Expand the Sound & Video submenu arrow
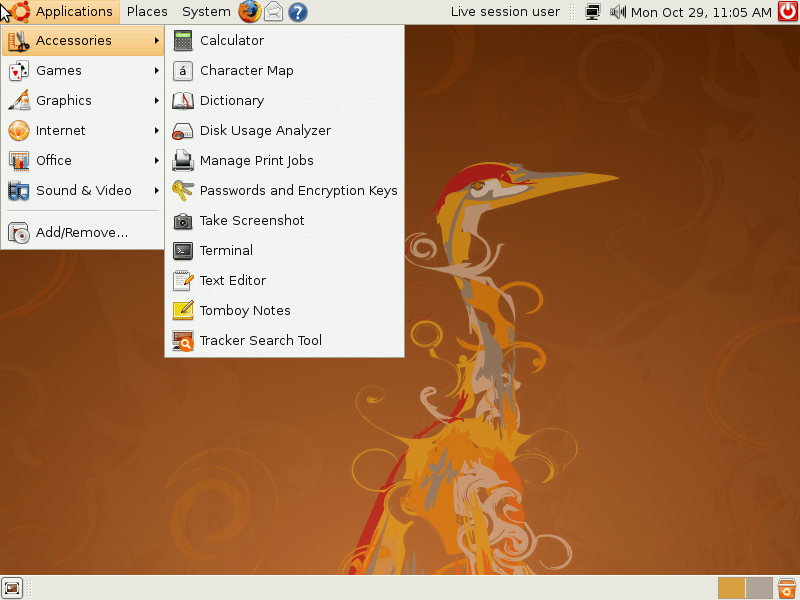The image size is (800, 600). click(x=157, y=191)
